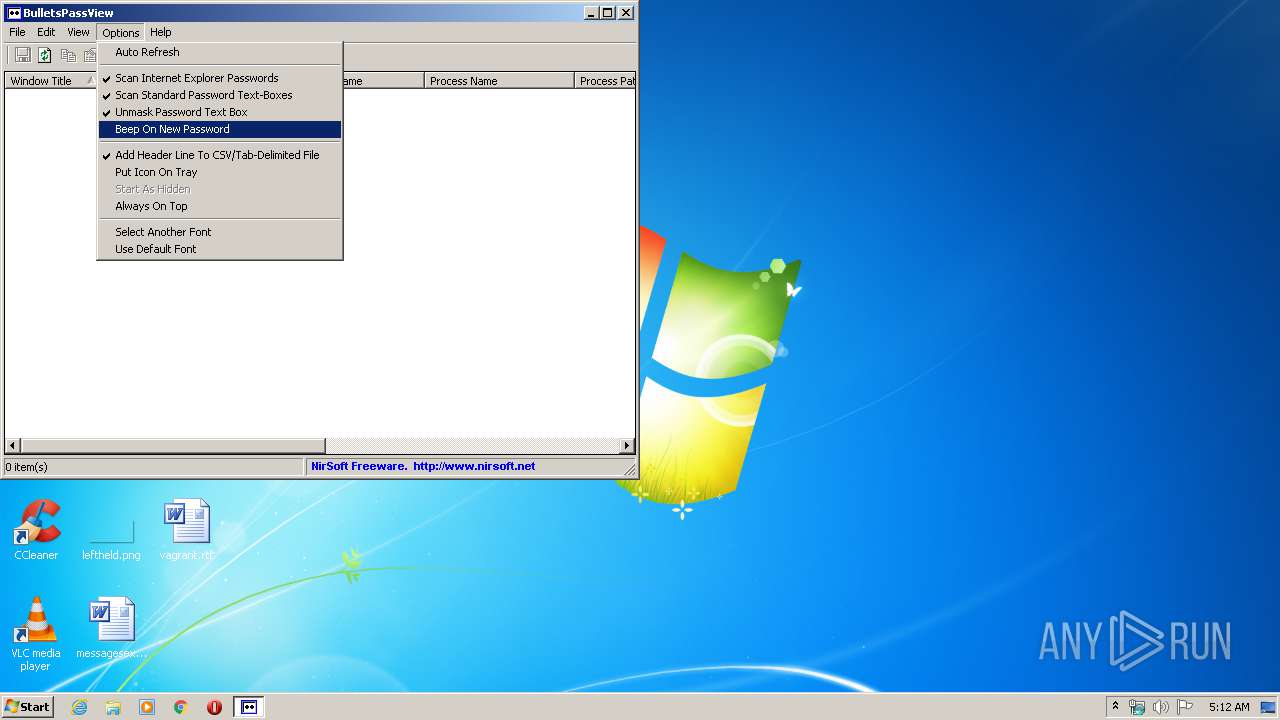This screenshot has height=720, width=1280.
Task: Launch Google Chrome from the taskbar
Action: point(181,707)
